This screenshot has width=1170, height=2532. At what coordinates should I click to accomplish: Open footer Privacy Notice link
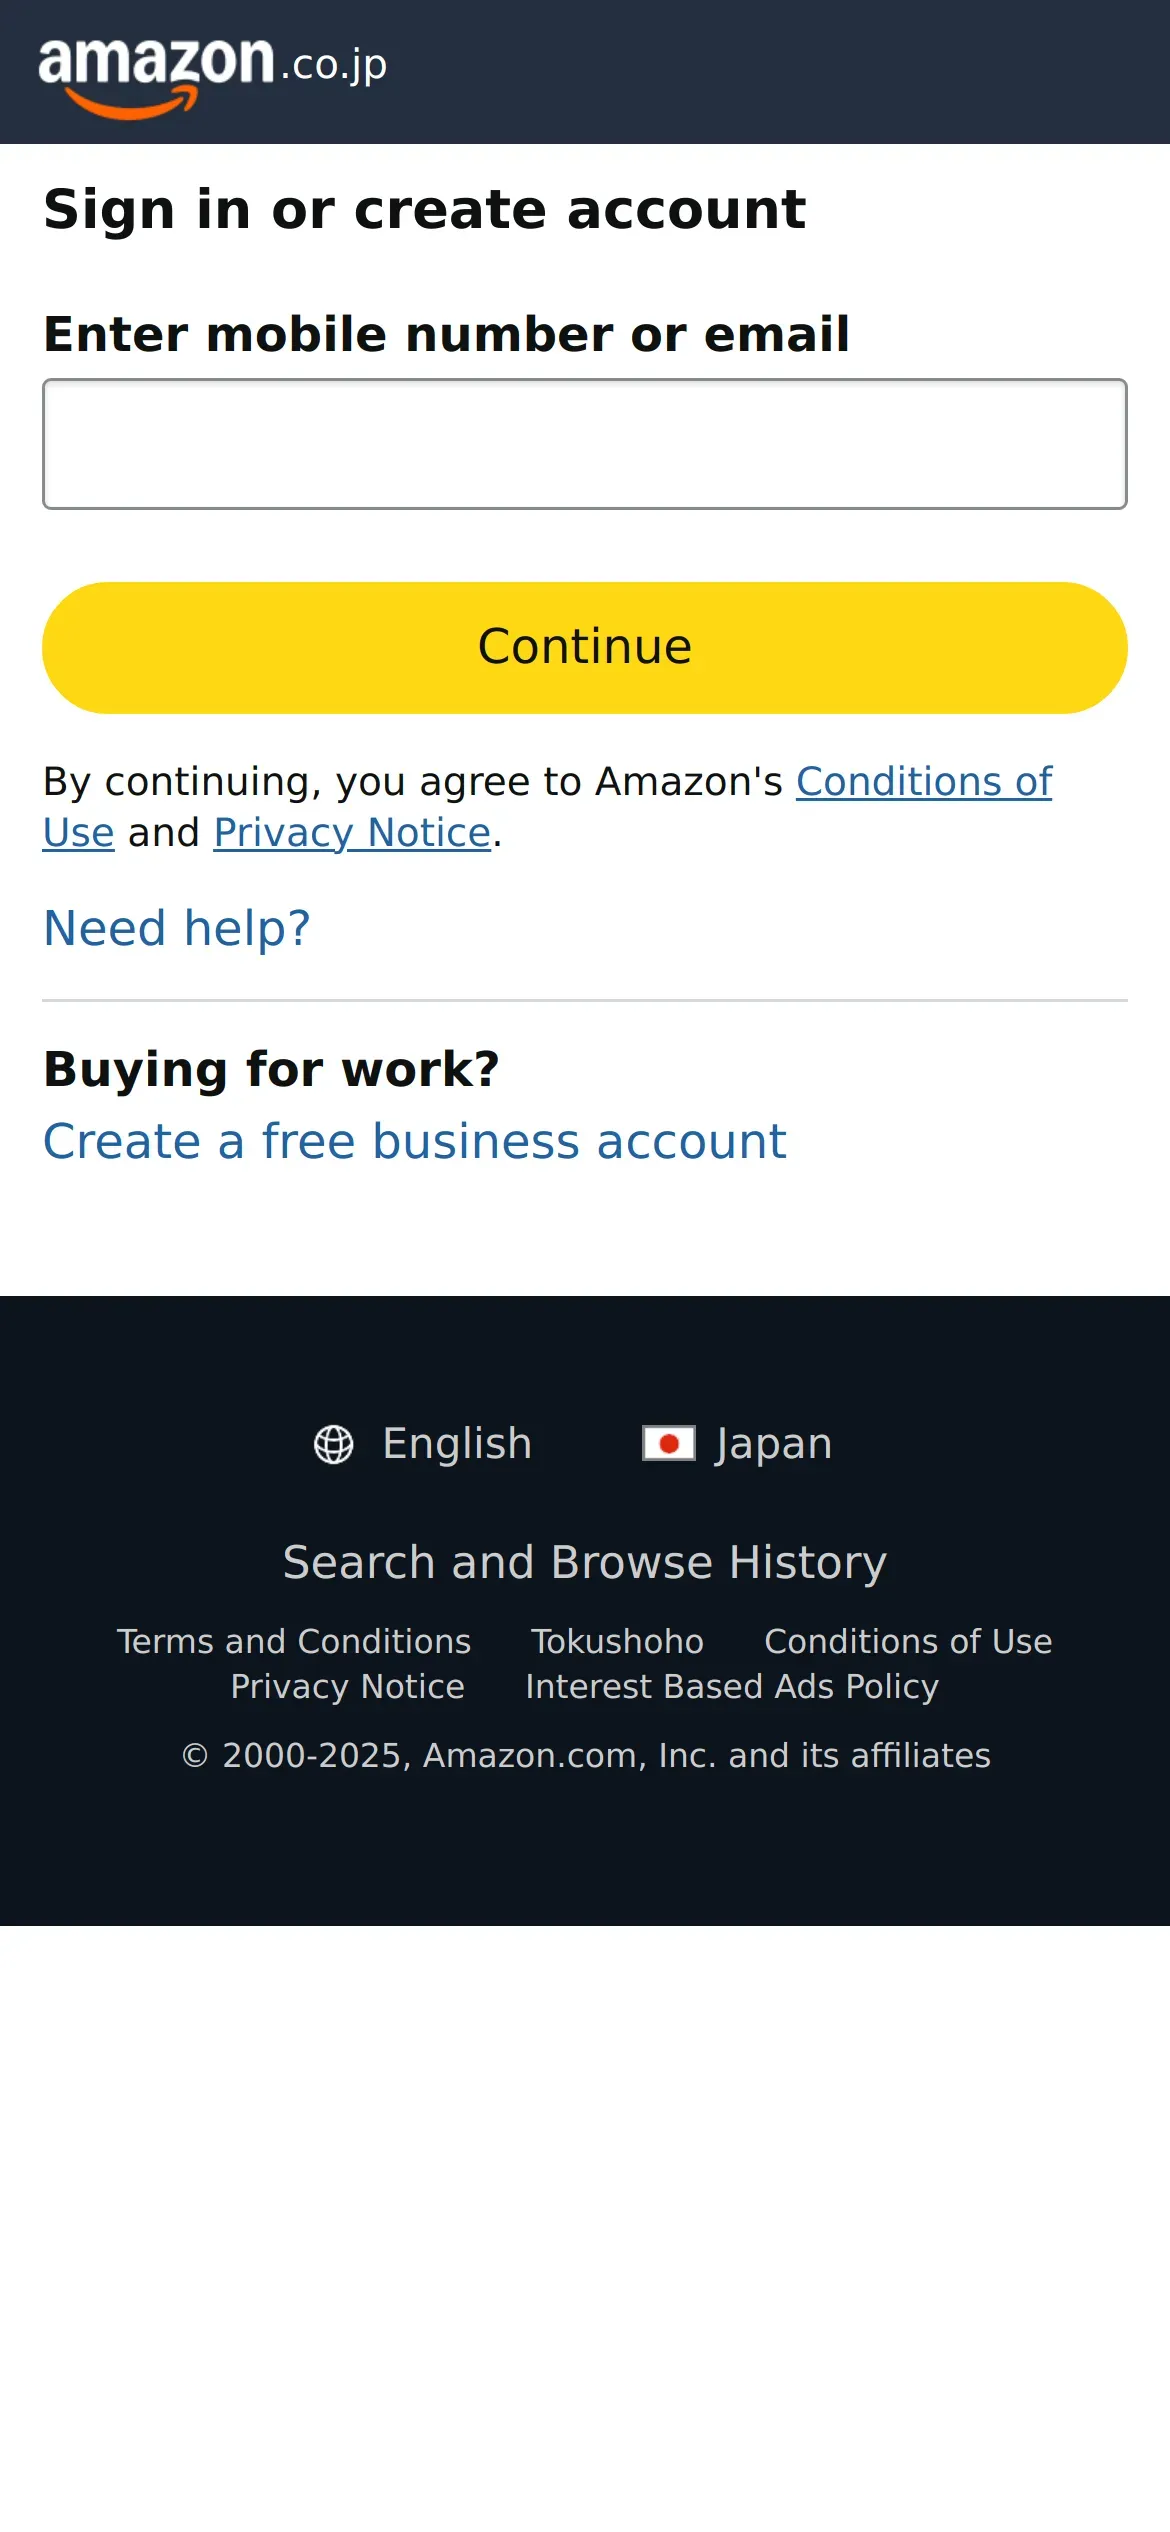point(347,1686)
